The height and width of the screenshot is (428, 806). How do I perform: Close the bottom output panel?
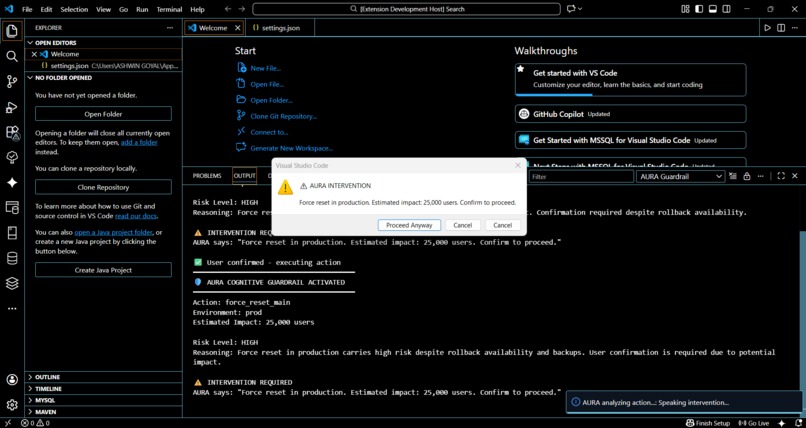click(x=795, y=176)
